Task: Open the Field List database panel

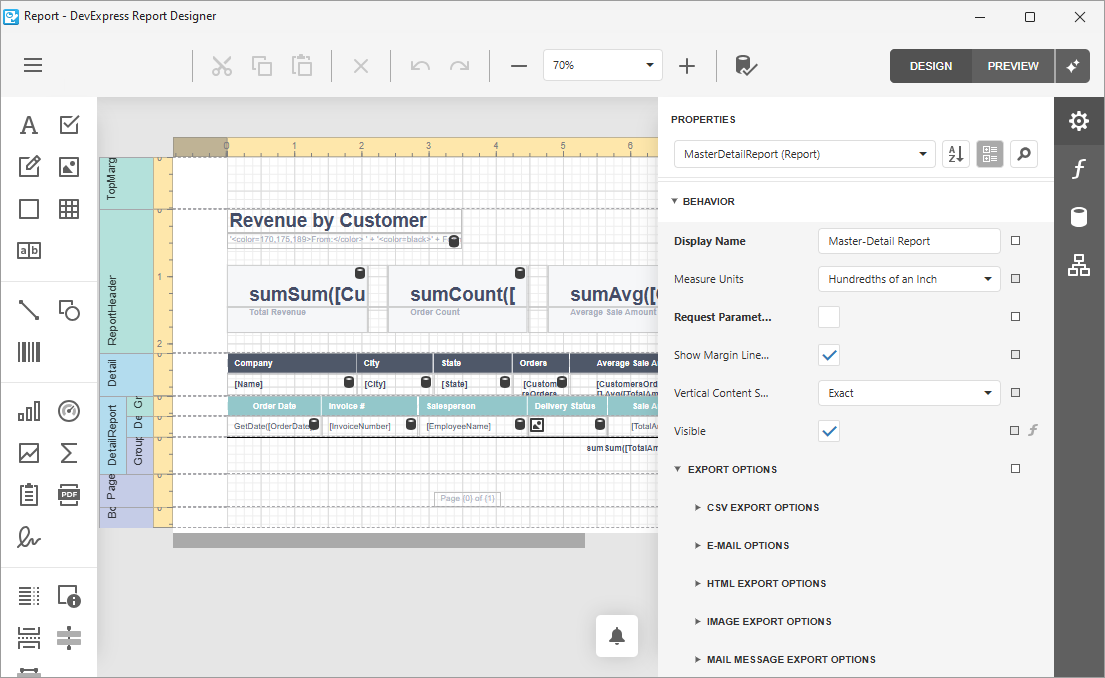Action: (x=1079, y=217)
